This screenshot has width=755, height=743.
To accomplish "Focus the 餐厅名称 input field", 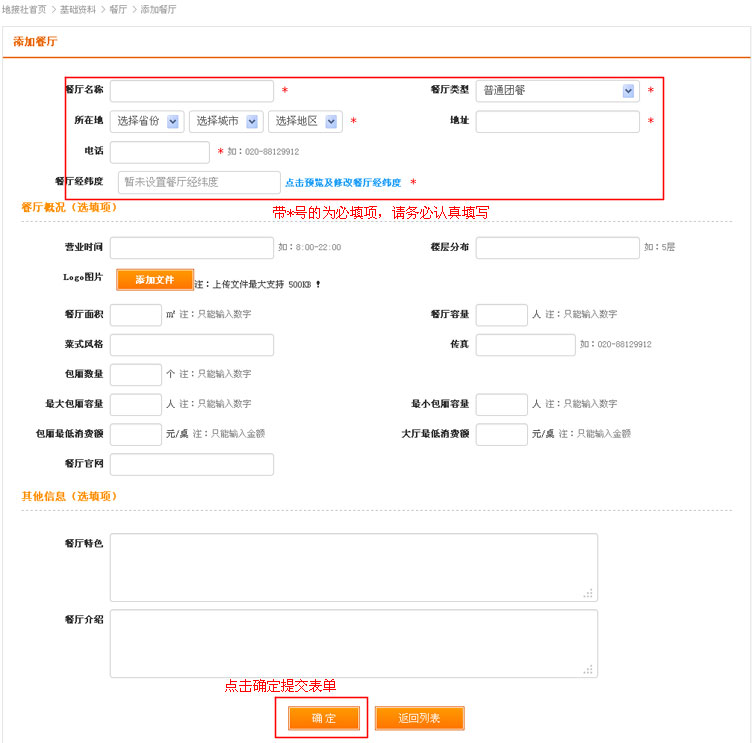I will click(191, 91).
